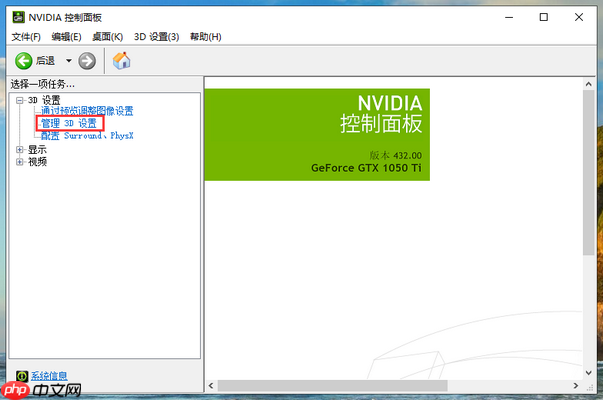Click the green Back arrow icon

click(x=23, y=61)
